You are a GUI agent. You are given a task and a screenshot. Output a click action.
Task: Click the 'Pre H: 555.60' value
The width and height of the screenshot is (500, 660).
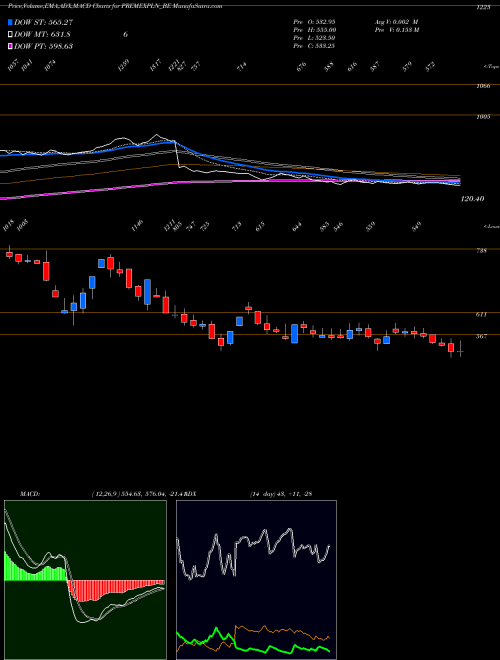tap(314, 30)
